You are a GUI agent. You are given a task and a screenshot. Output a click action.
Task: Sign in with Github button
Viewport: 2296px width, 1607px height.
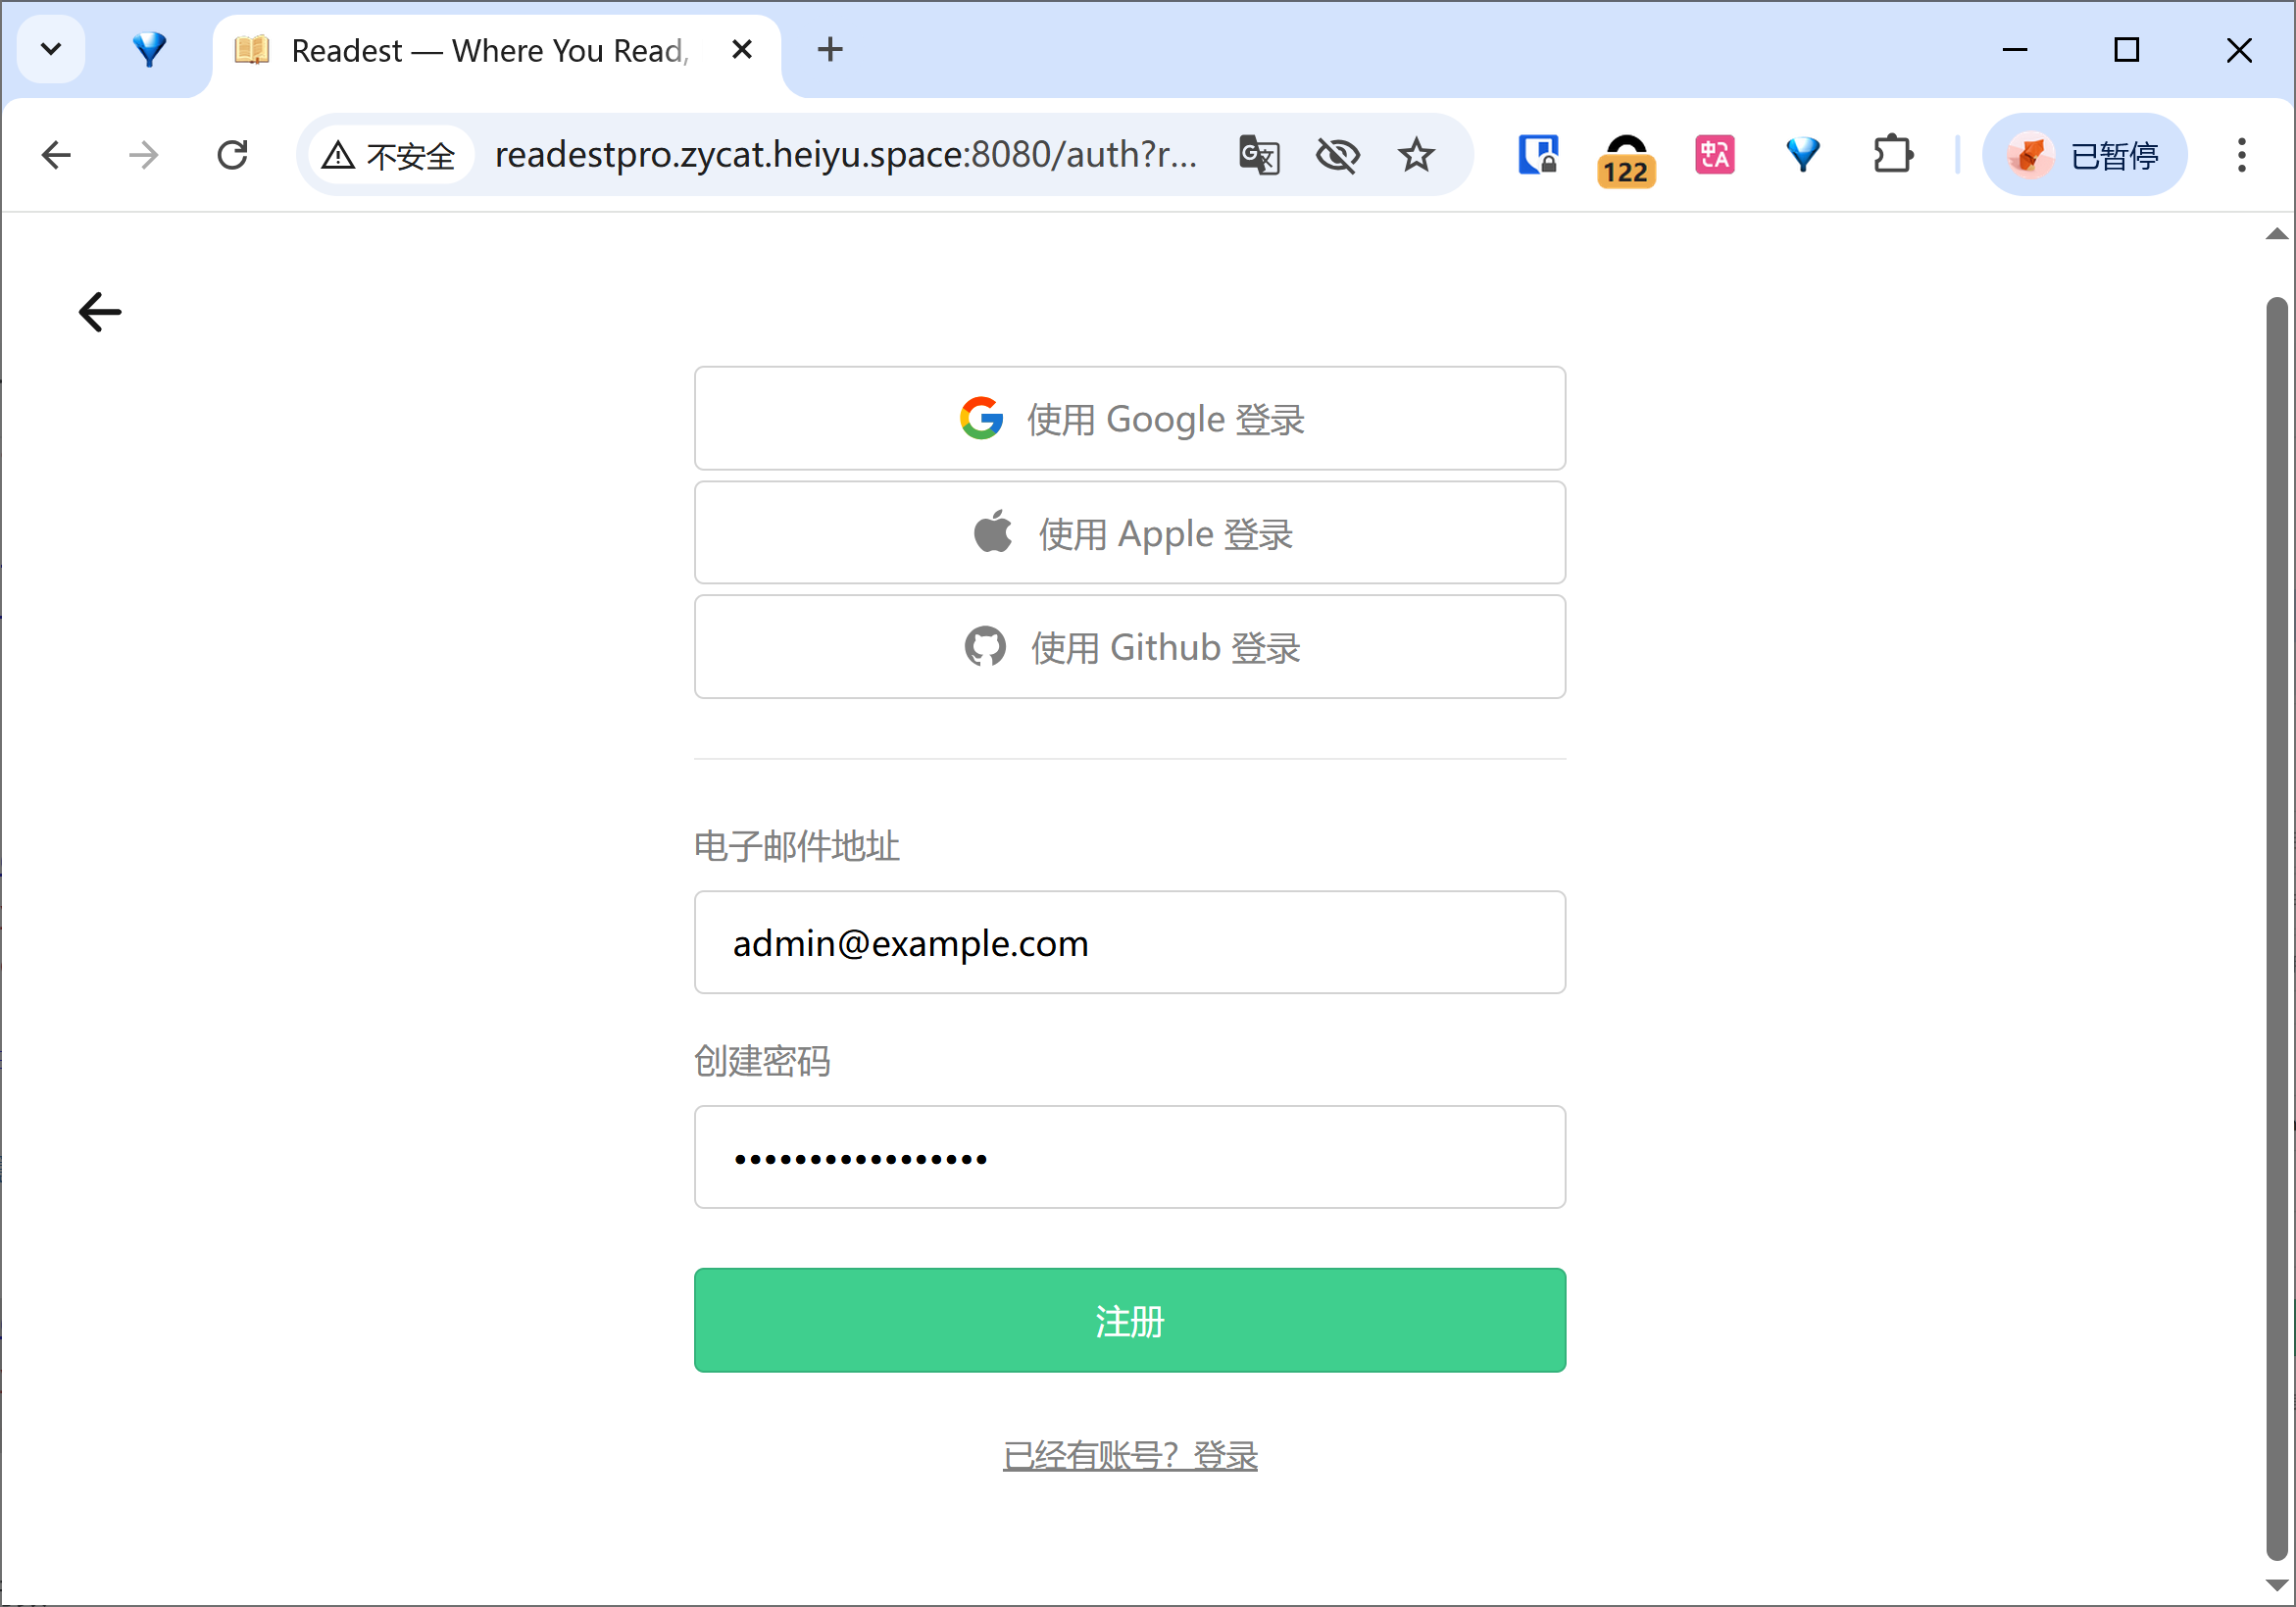[x=1129, y=647]
